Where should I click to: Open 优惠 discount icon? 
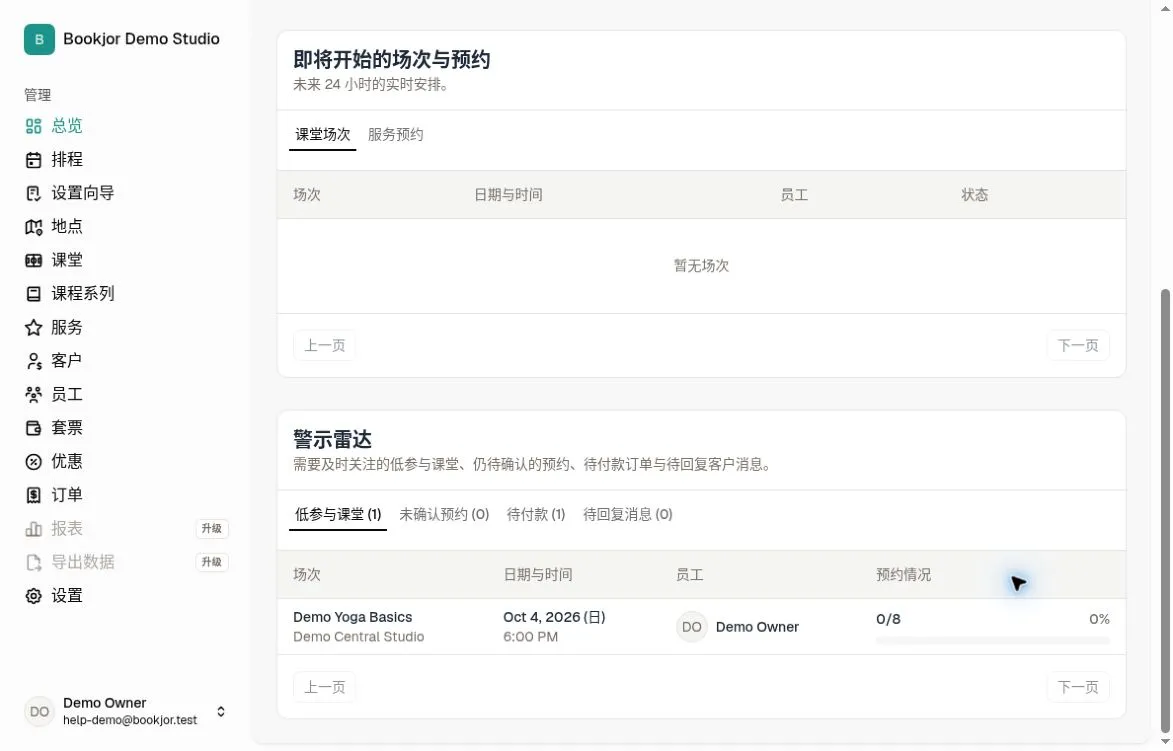34,462
